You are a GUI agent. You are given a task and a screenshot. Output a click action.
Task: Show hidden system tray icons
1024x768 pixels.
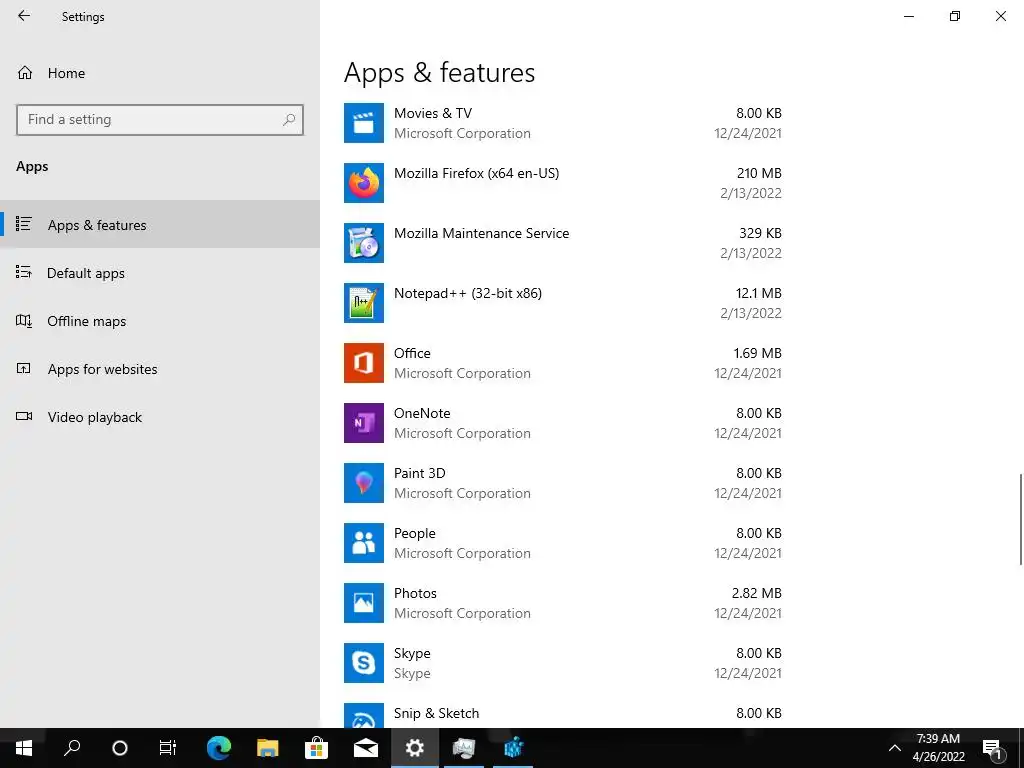895,748
